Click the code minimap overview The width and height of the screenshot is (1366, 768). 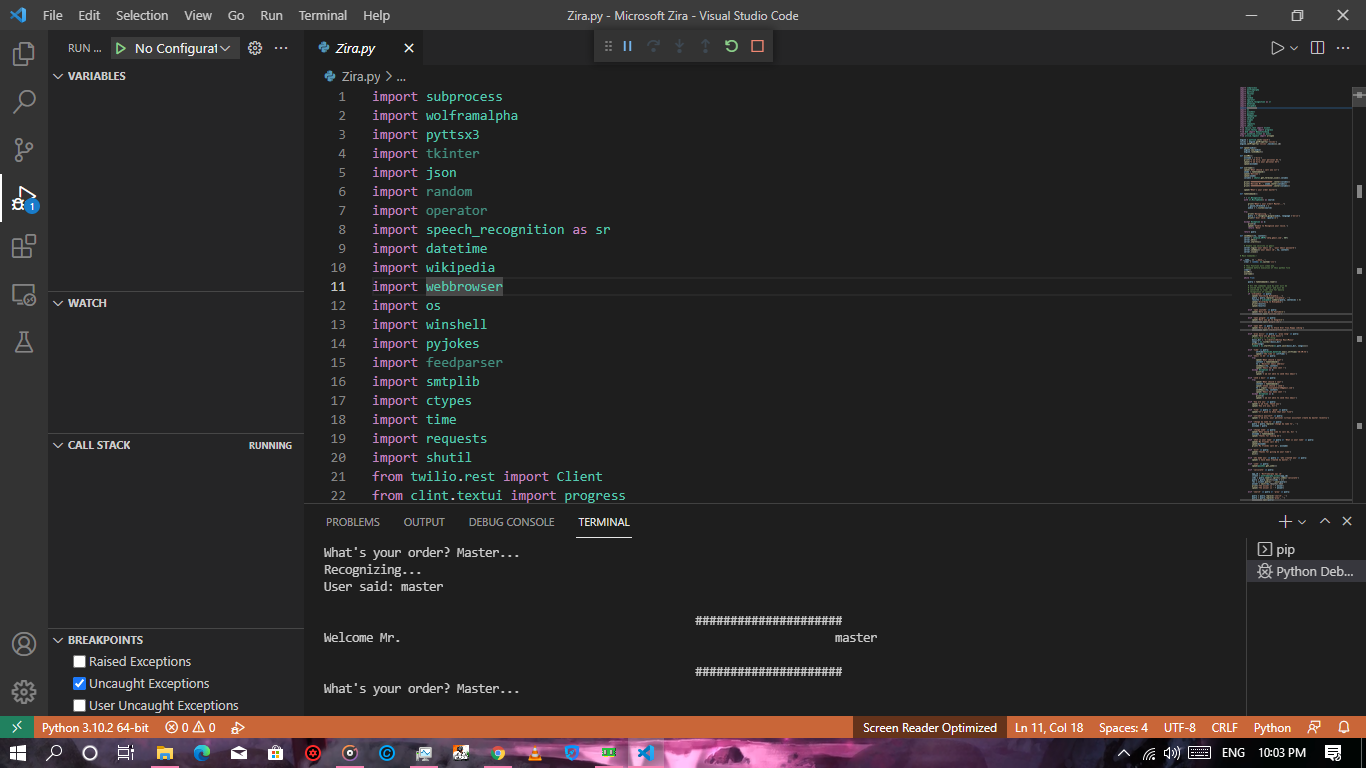point(1295,294)
